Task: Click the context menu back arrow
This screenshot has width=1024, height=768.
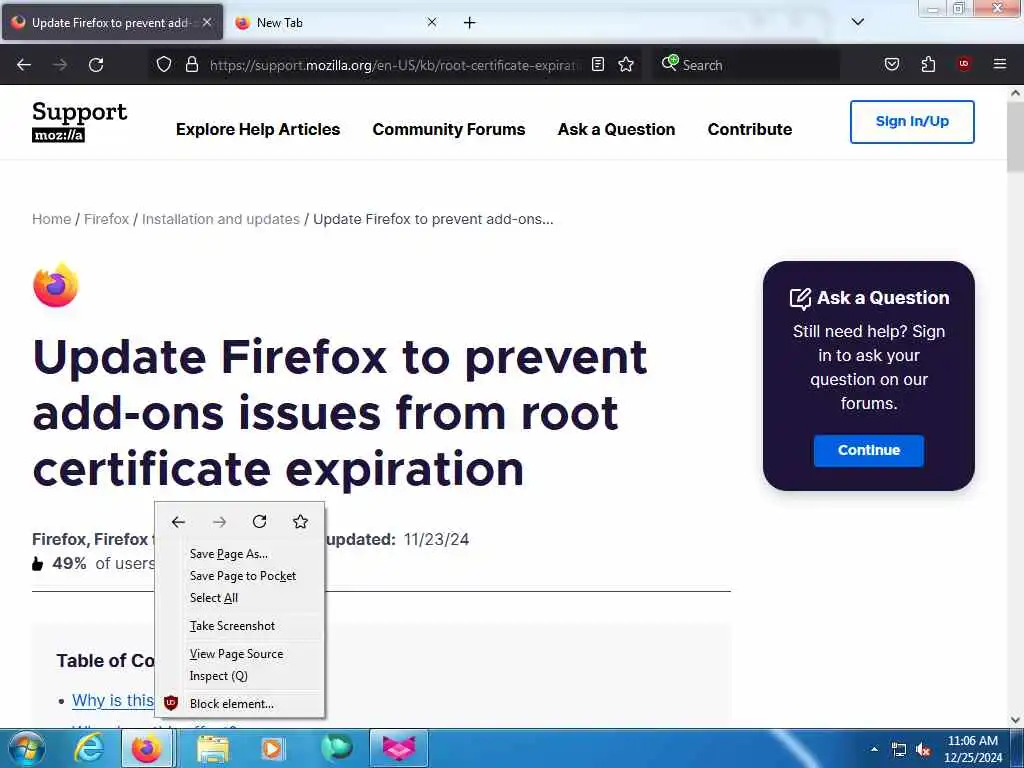Action: click(x=178, y=522)
